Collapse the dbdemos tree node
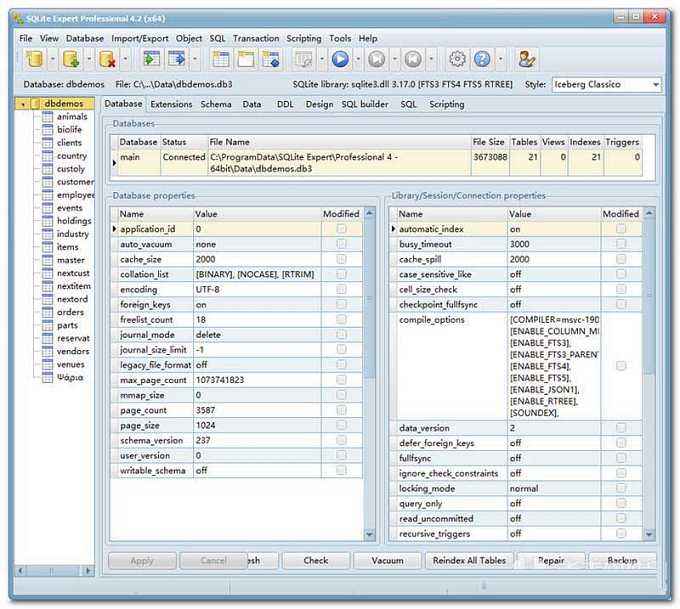Screen dimensions: 680x609 point(23,104)
